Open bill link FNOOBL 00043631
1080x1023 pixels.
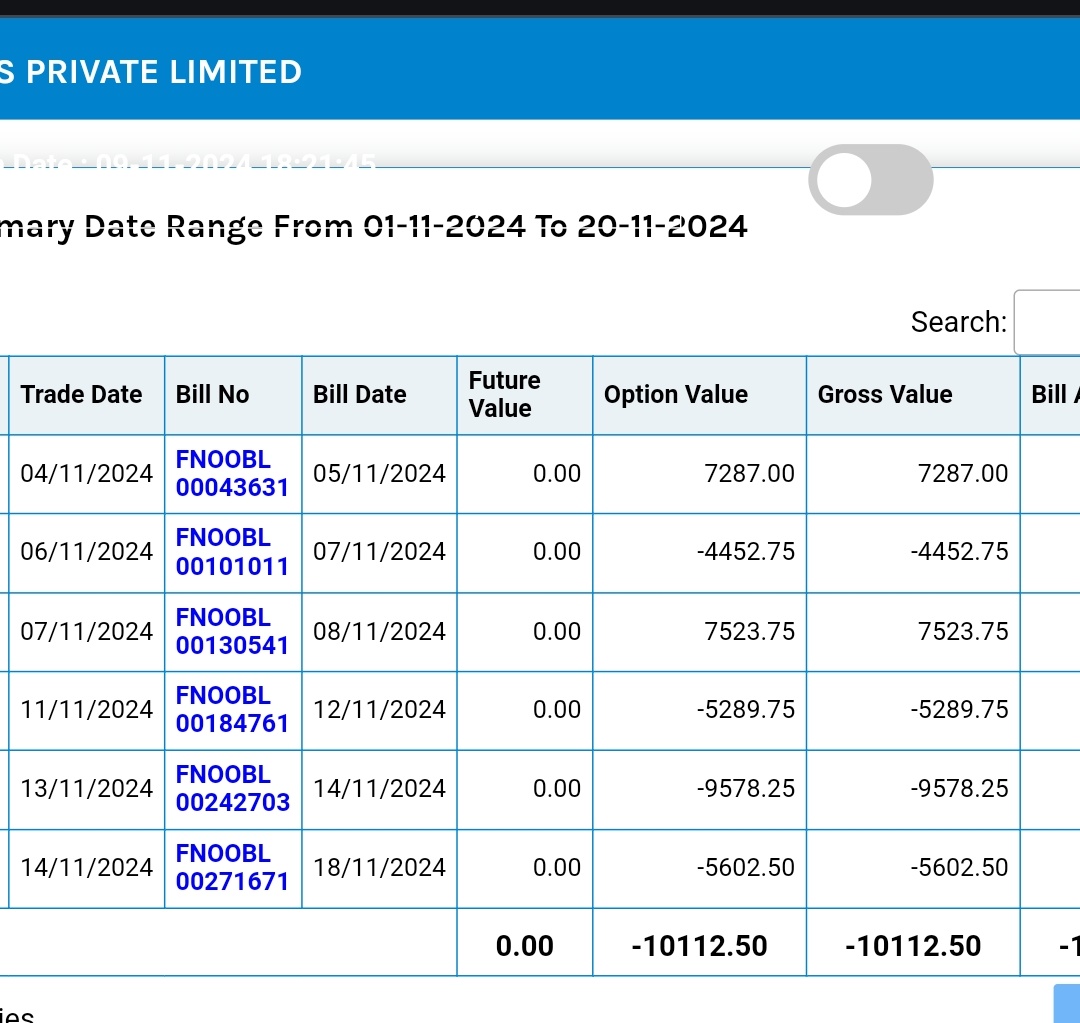(x=232, y=473)
